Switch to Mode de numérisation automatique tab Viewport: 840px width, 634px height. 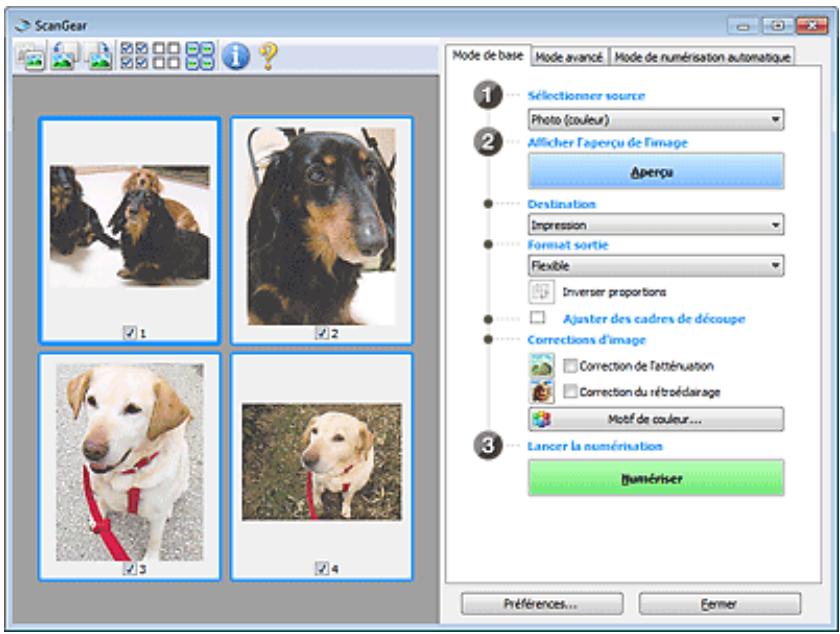(702, 57)
